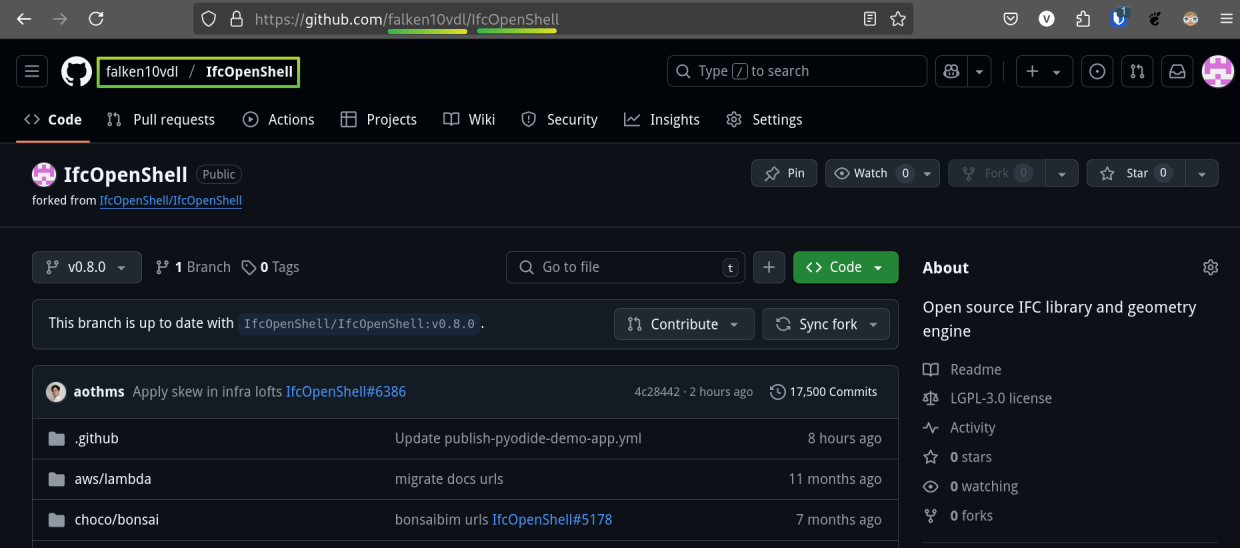The image size is (1240, 548).
Task: Open the Projects tab
Action: pos(378,119)
